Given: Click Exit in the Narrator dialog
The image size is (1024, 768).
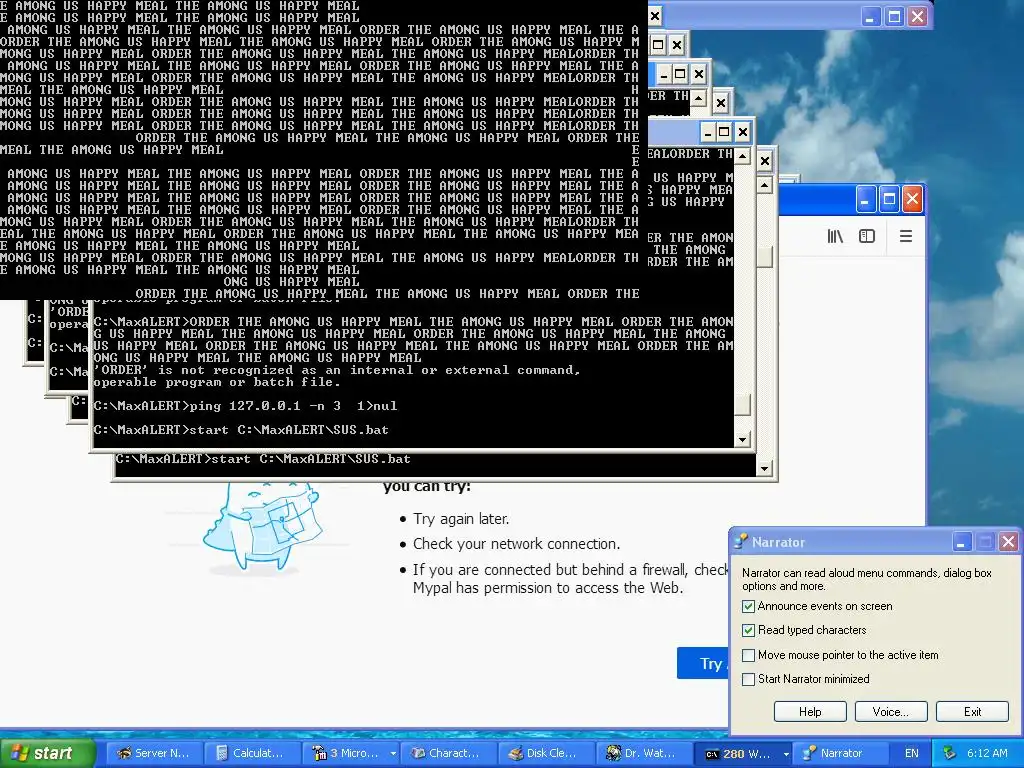Looking at the screenshot, I should 972,712.
